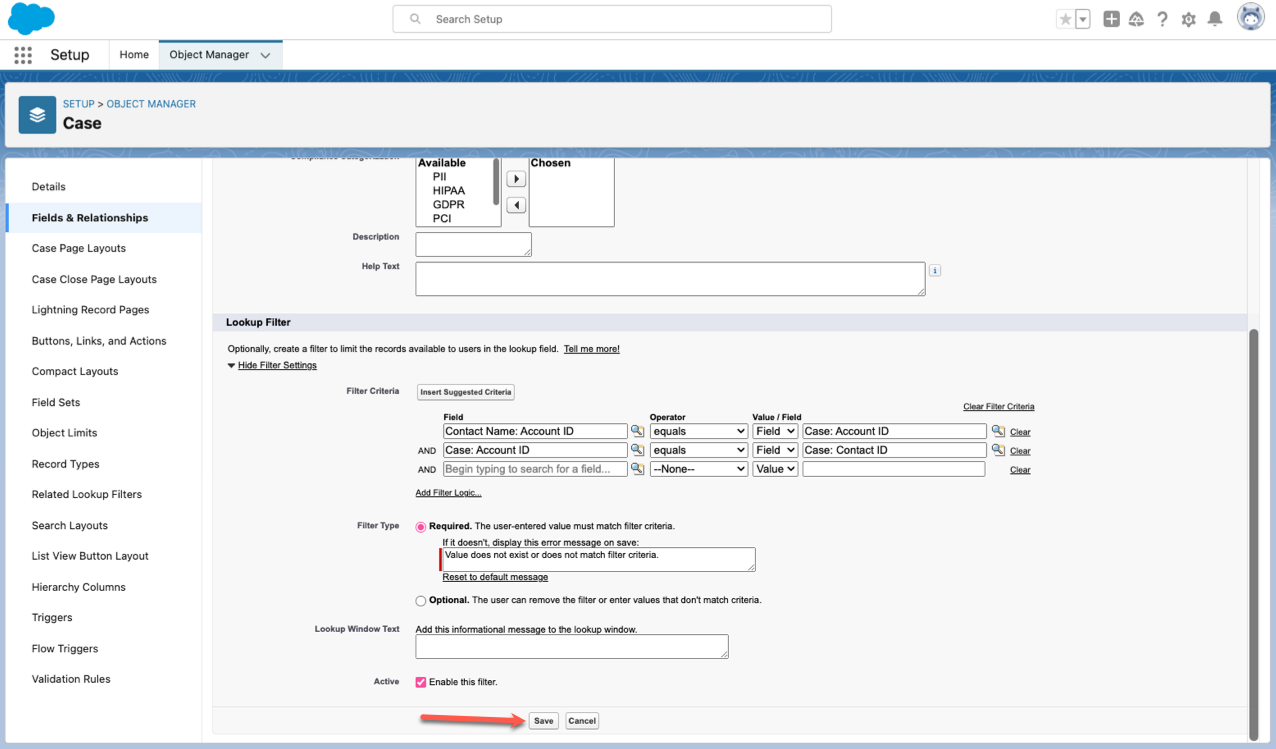Viewport: 1276px width, 749px height.
Task: Click the Save button
Action: click(543, 720)
